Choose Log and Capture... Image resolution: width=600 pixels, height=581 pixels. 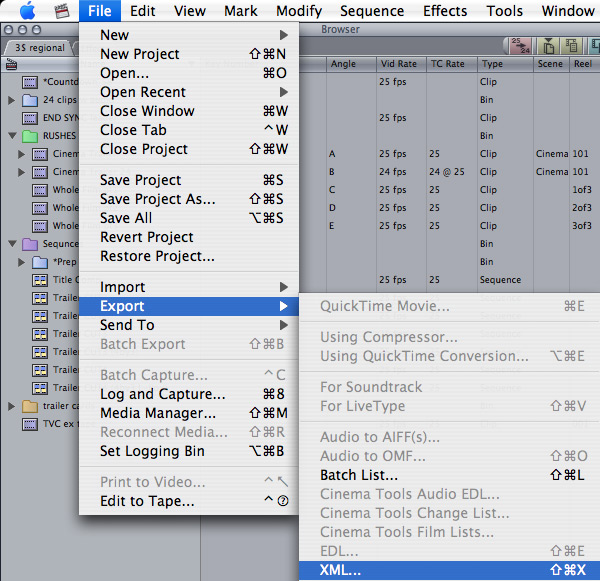(189, 394)
